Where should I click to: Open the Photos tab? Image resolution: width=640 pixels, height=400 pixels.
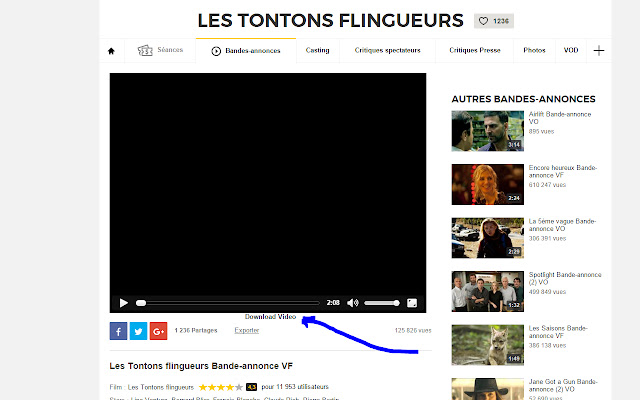(535, 50)
